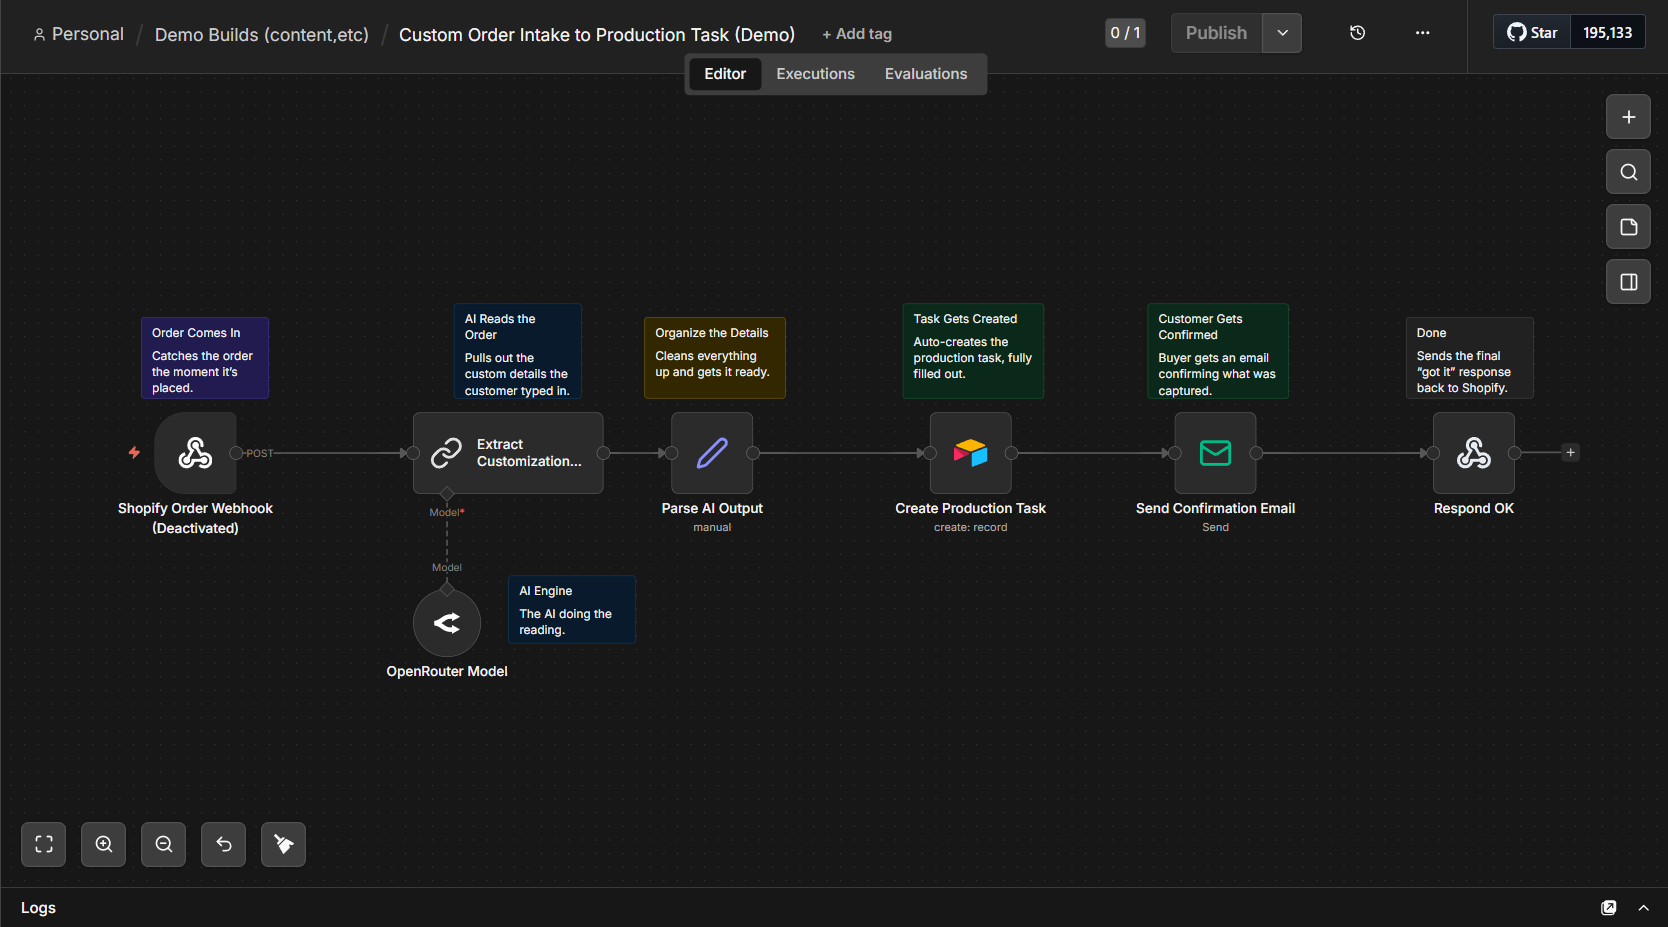Select the AI Engine sticky note
The image size is (1668, 927).
pos(572,609)
